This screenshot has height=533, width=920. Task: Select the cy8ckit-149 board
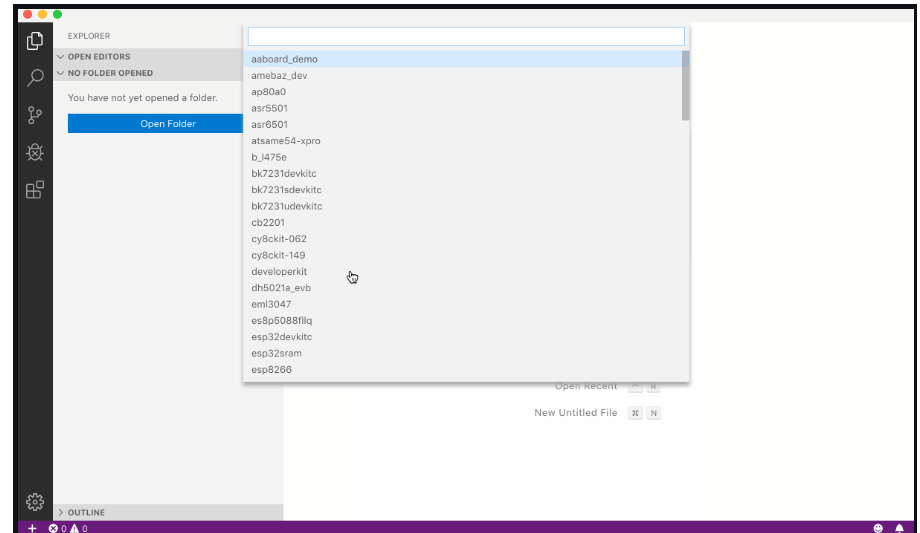tap(462, 255)
